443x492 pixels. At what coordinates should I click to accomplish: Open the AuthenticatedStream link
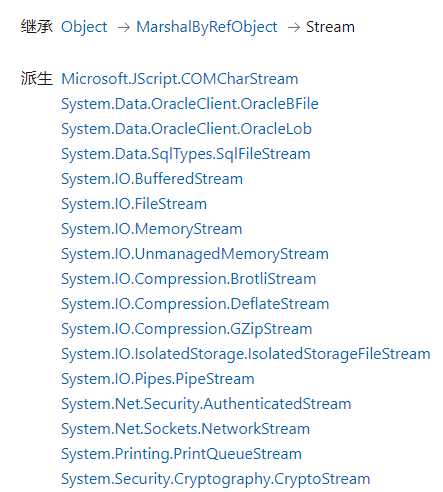pos(206,404)
